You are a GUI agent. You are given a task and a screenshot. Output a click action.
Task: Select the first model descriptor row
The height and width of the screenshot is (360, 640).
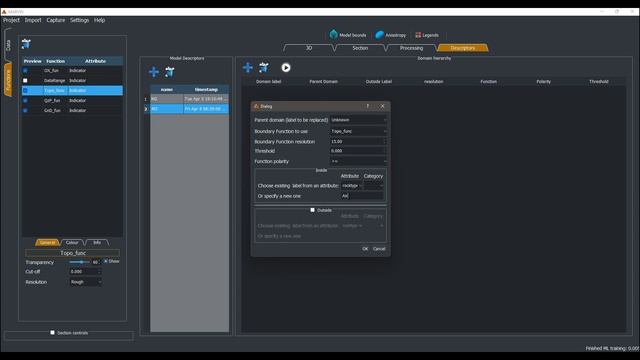tap(189, 99)
